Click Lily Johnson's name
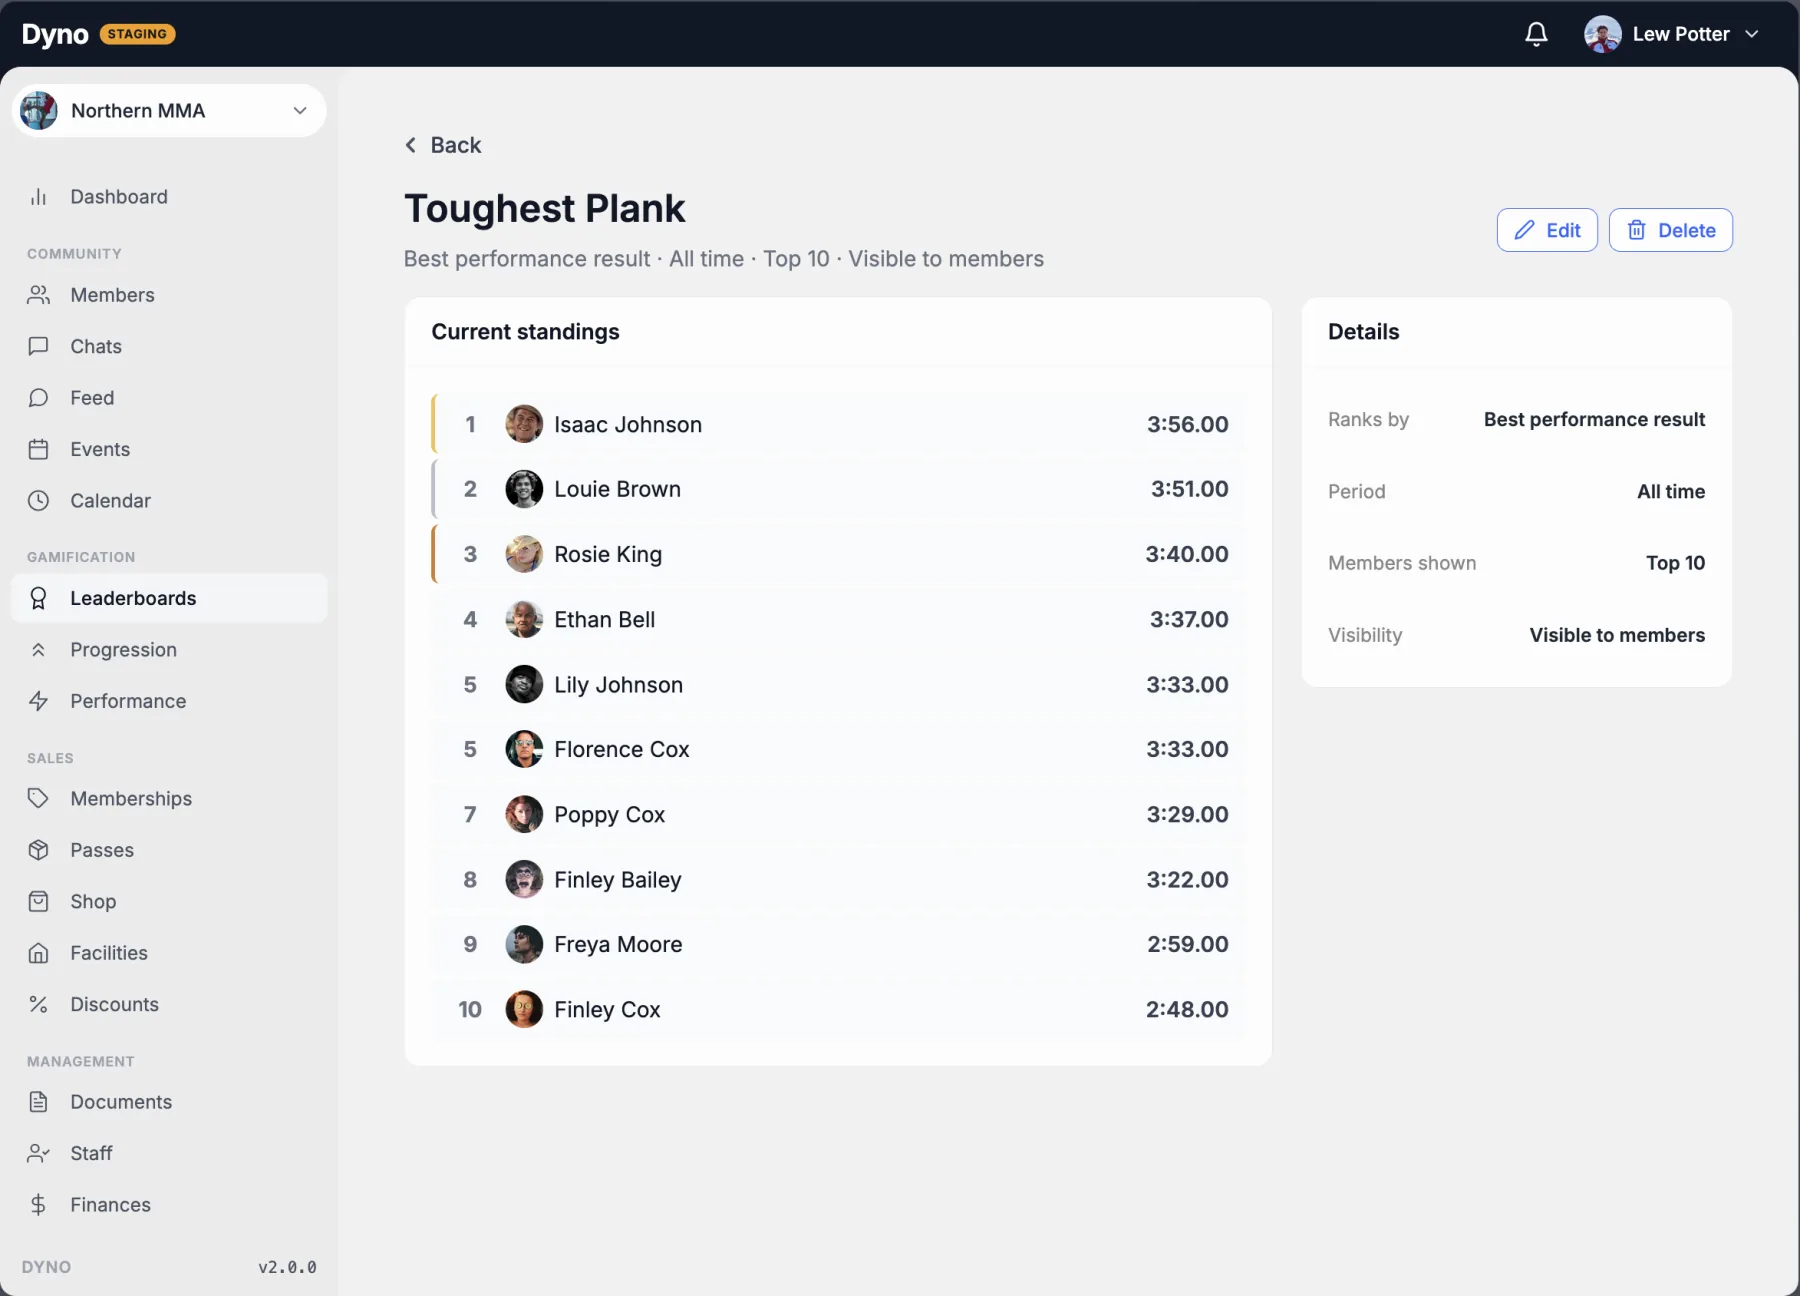This screenshot has height=1296, width=1800. [x=619, y=685]
